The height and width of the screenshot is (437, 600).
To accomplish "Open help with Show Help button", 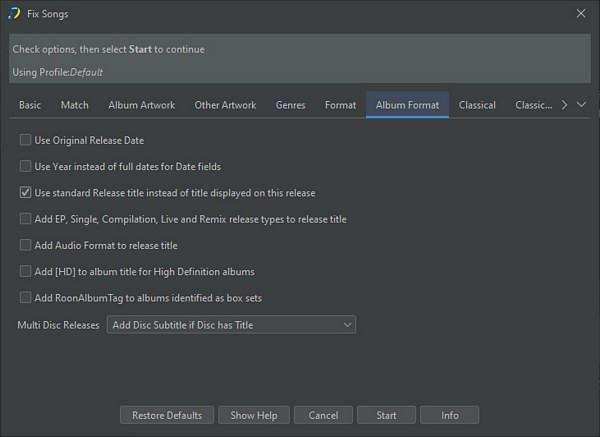I will pyautogui.click(x=254, y=415).
